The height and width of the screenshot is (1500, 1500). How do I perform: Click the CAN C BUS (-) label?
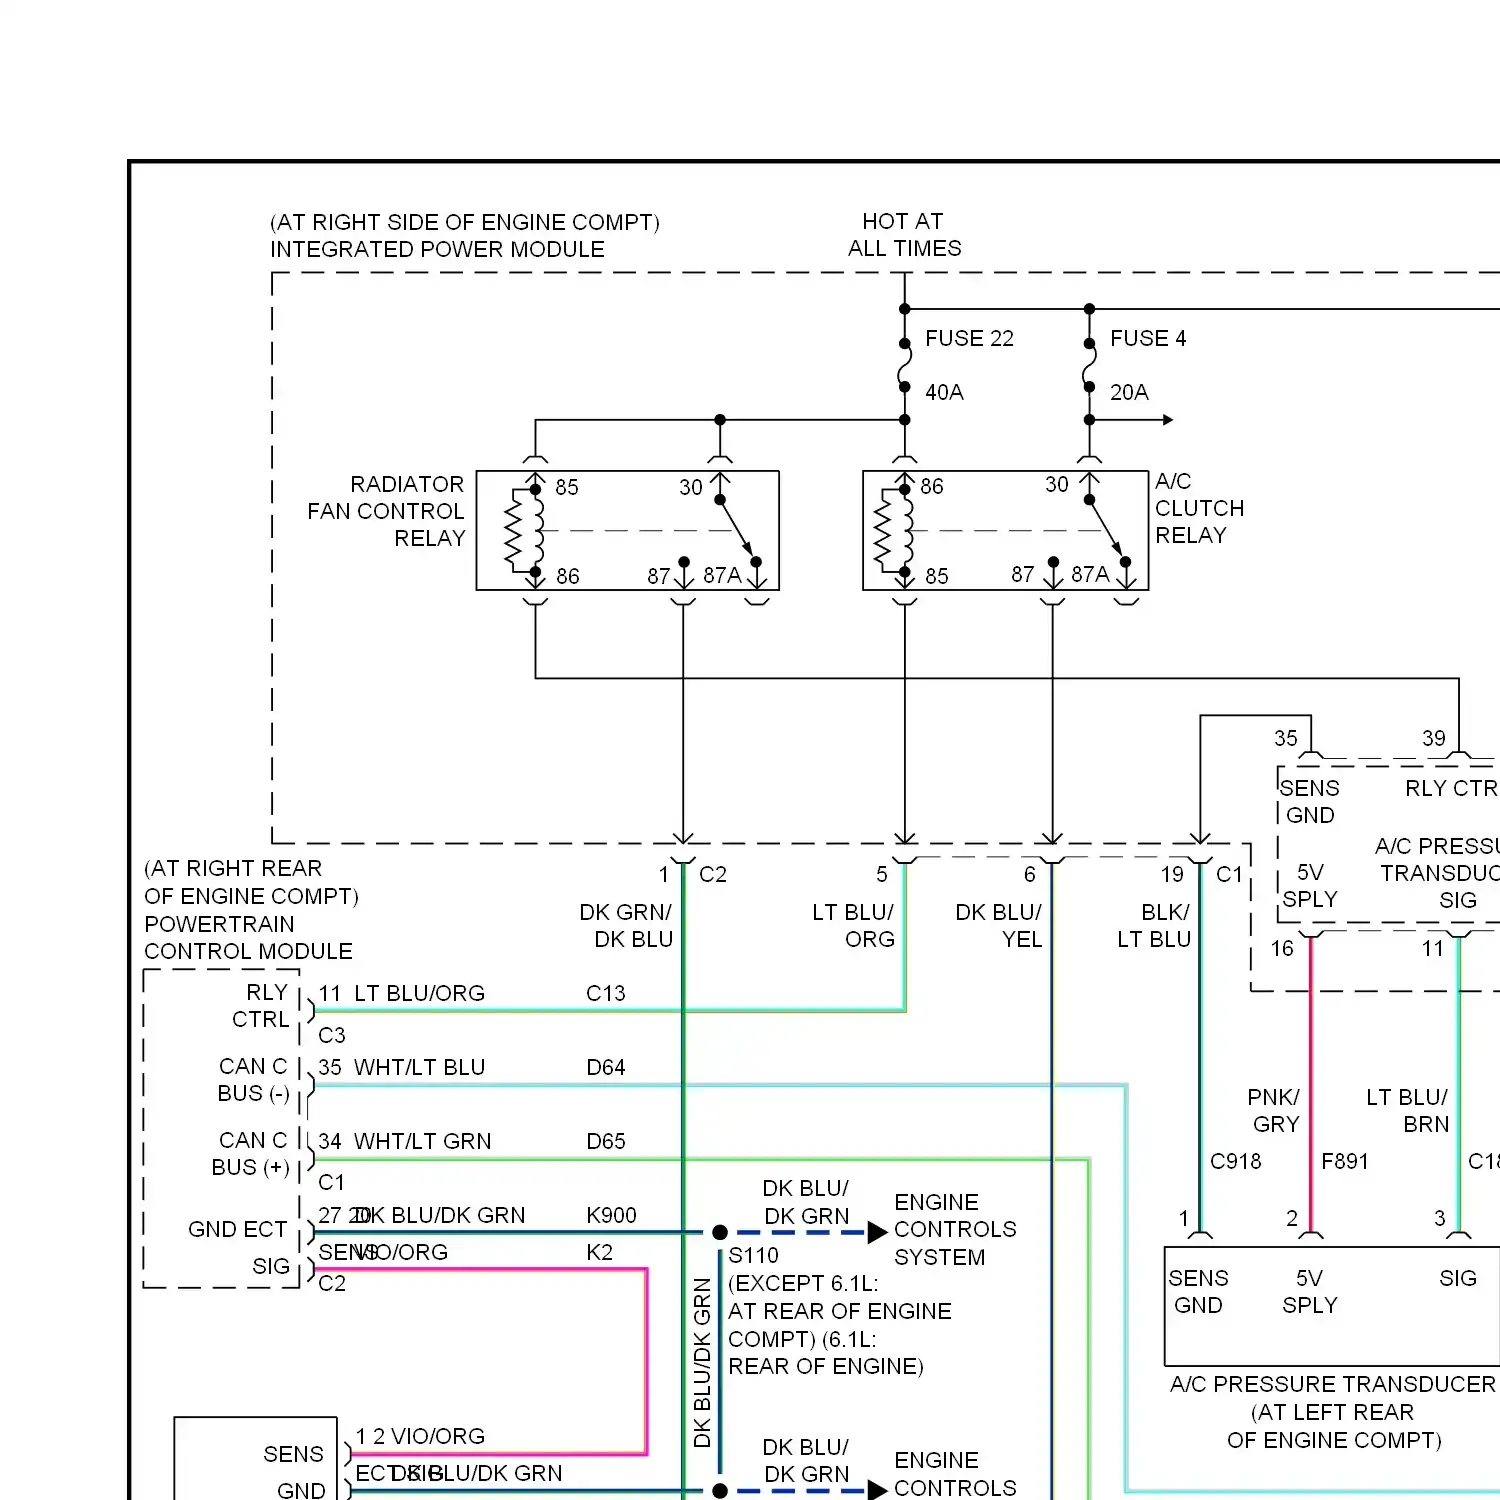click(253, 1080)
